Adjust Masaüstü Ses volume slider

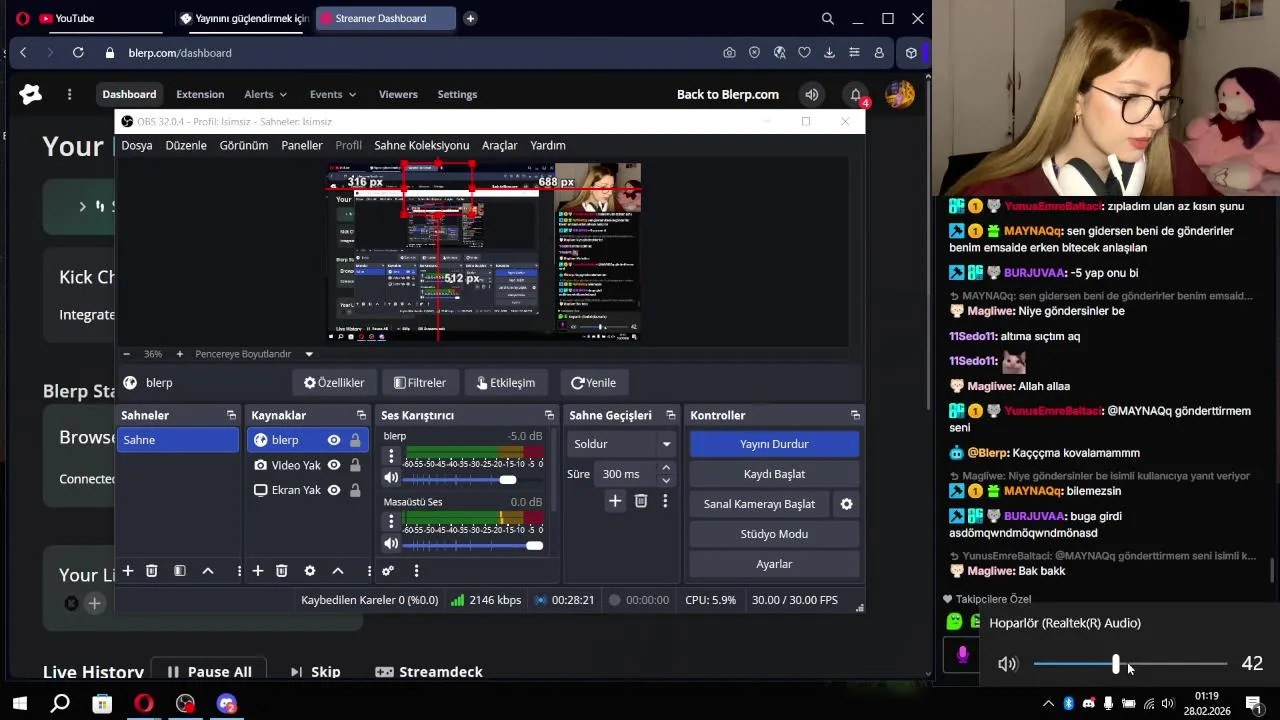(x=473, y=545)
